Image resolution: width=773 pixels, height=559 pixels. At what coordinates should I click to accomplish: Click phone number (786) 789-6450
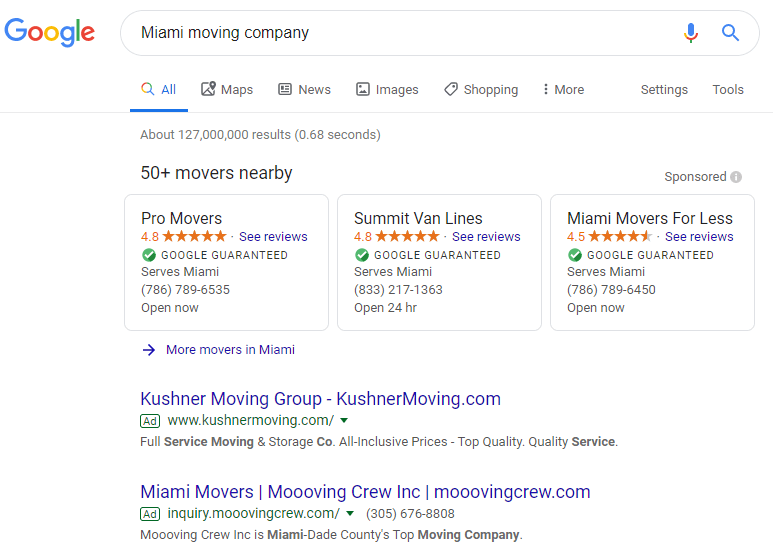(x=611, y=290)
